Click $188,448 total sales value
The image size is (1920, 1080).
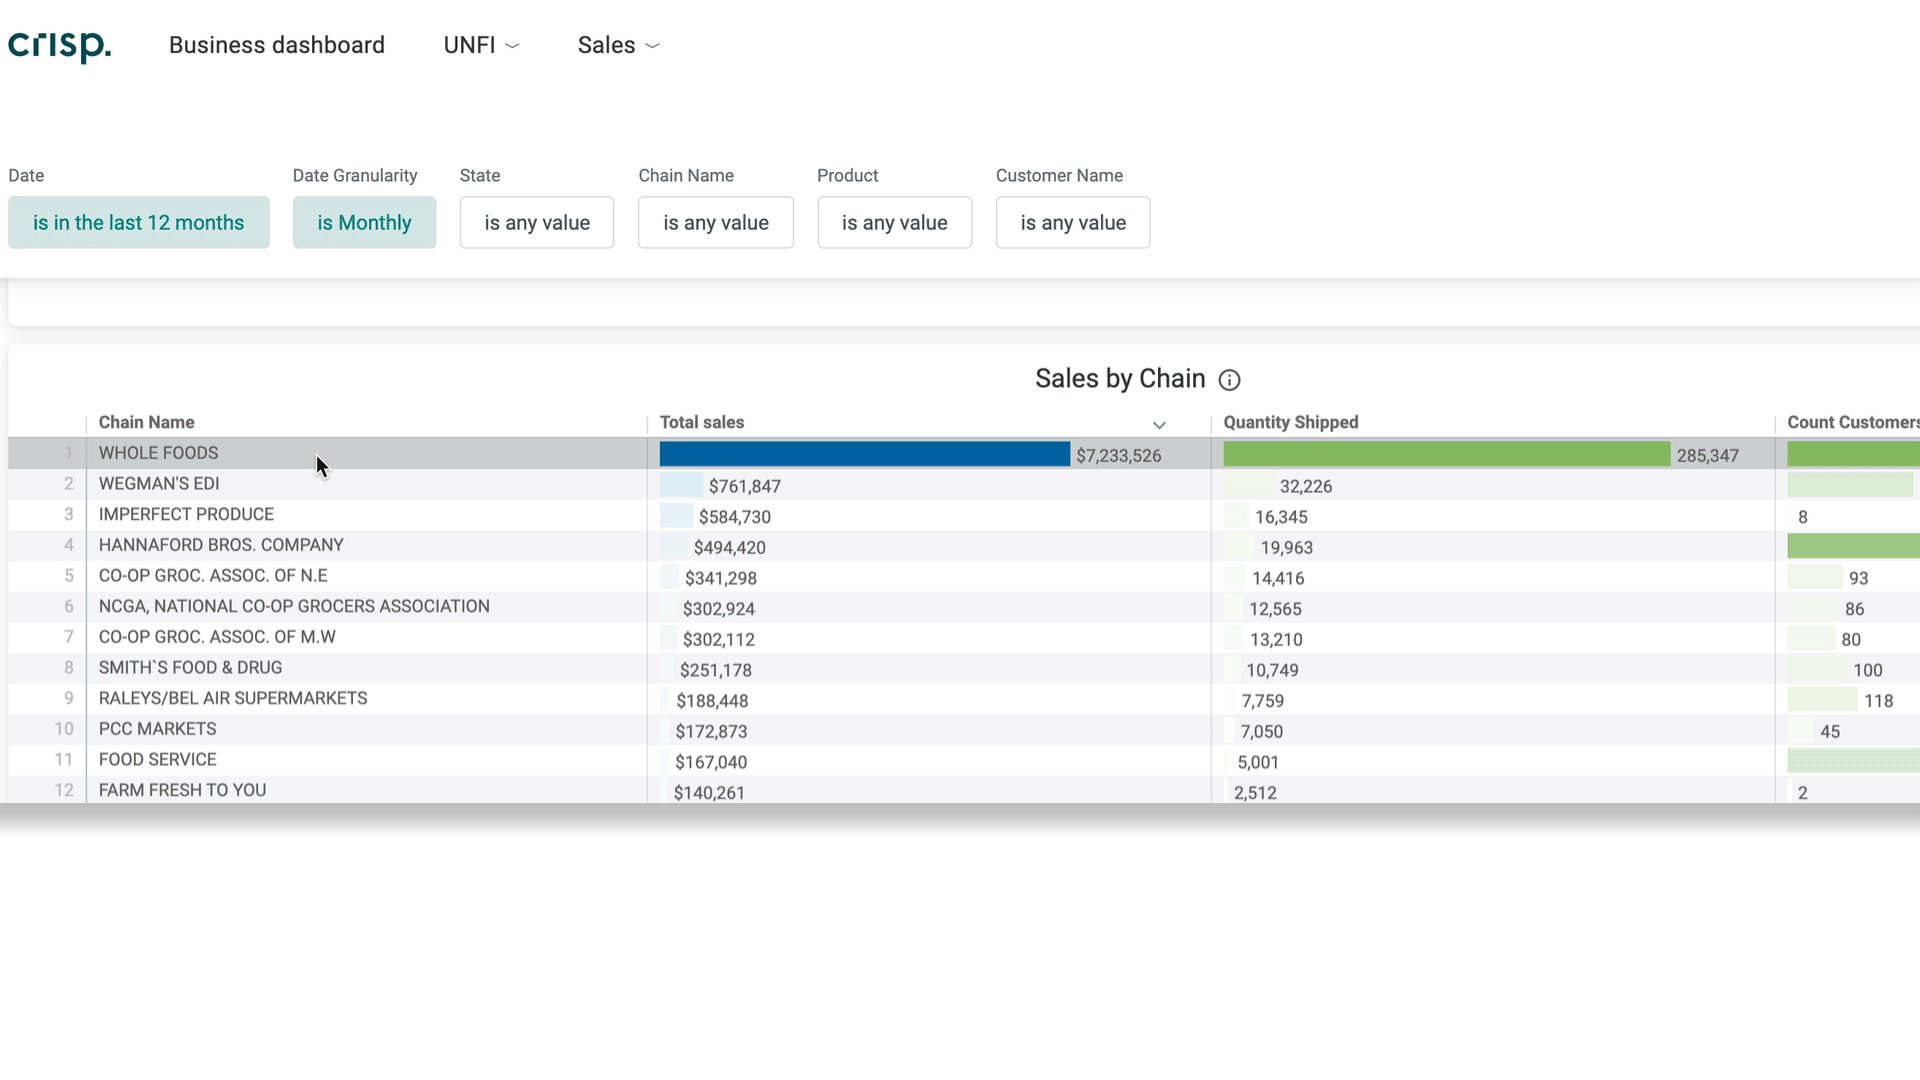pyautogui.click(x=712, y=701)
